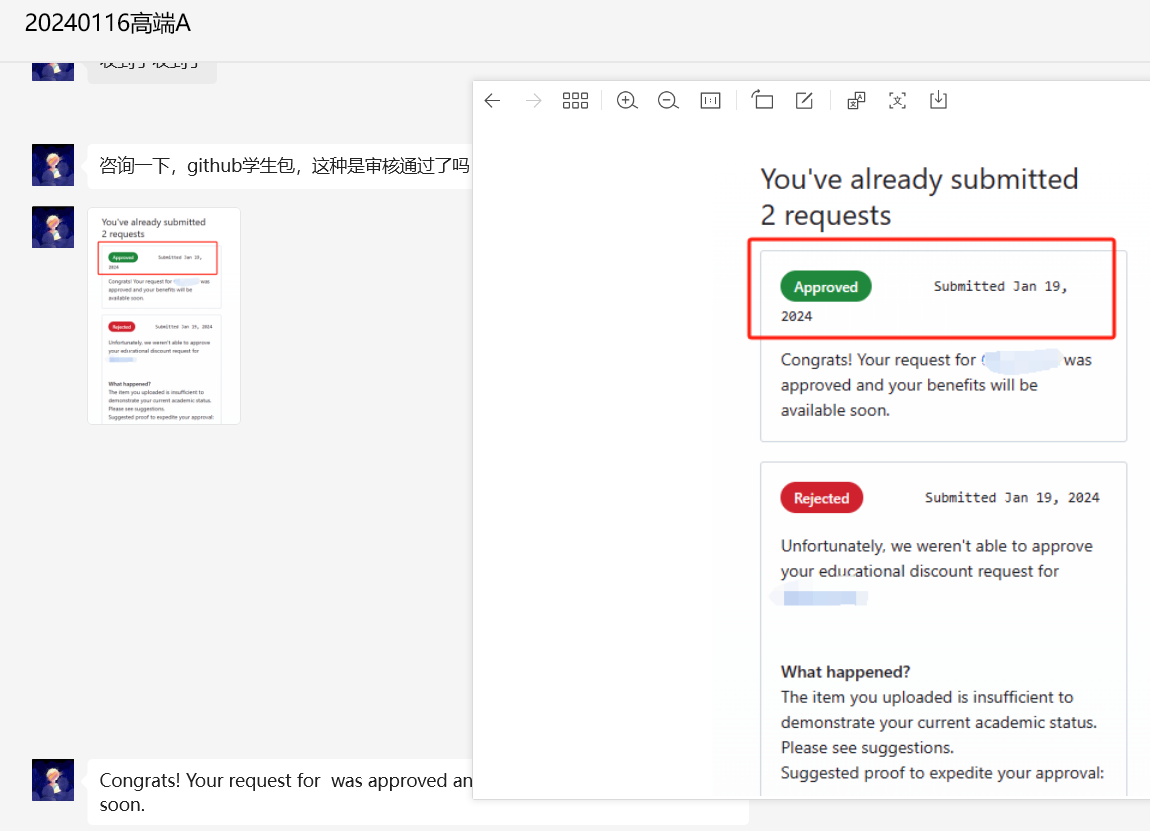Open the edit/annotate image tool
1150x831 pixels.
(804, 100)
